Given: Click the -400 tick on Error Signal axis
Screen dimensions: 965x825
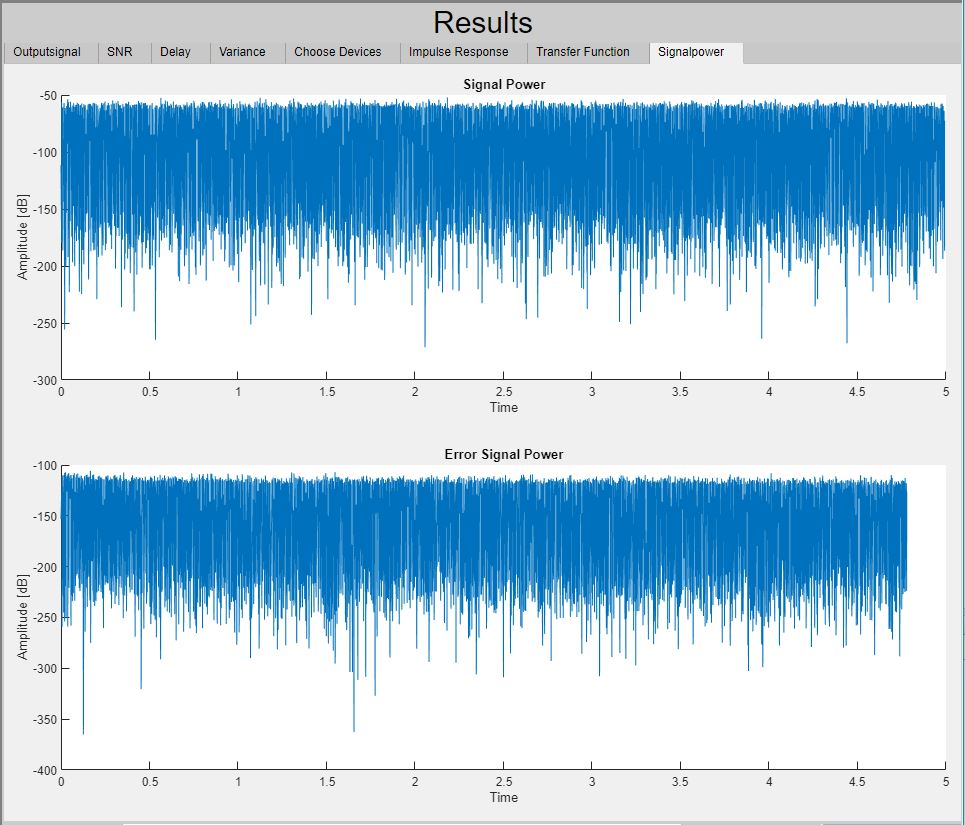Looking at the screenshot, I should coord(43,770).
